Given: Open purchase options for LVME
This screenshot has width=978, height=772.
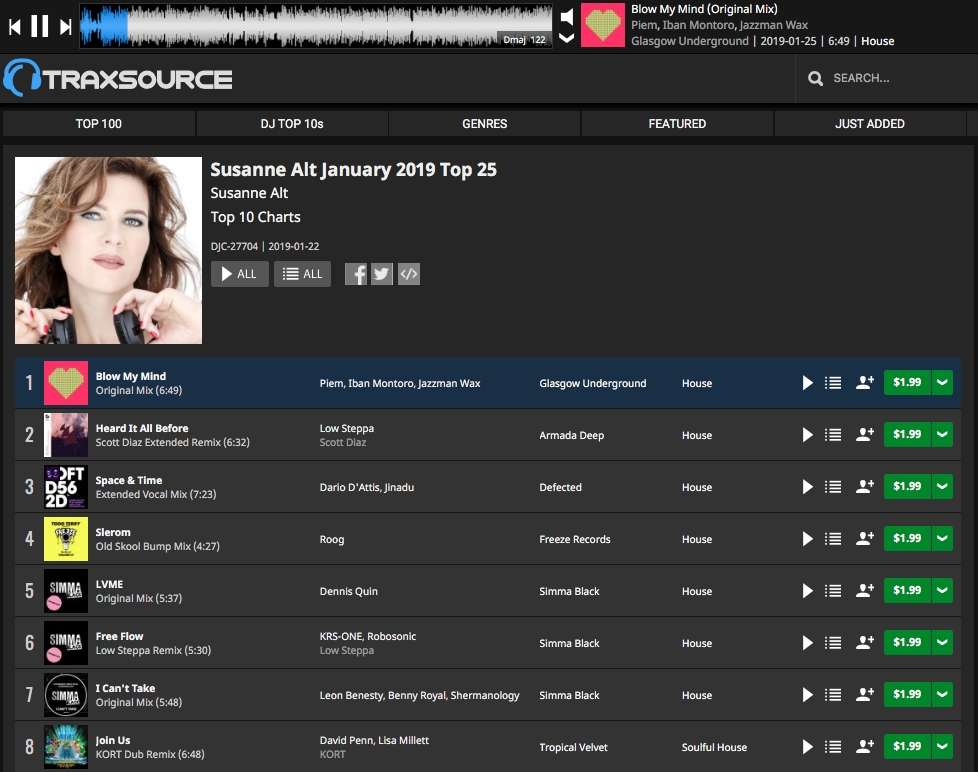Looking at the screenshot, I should click(x=942, y=590).
